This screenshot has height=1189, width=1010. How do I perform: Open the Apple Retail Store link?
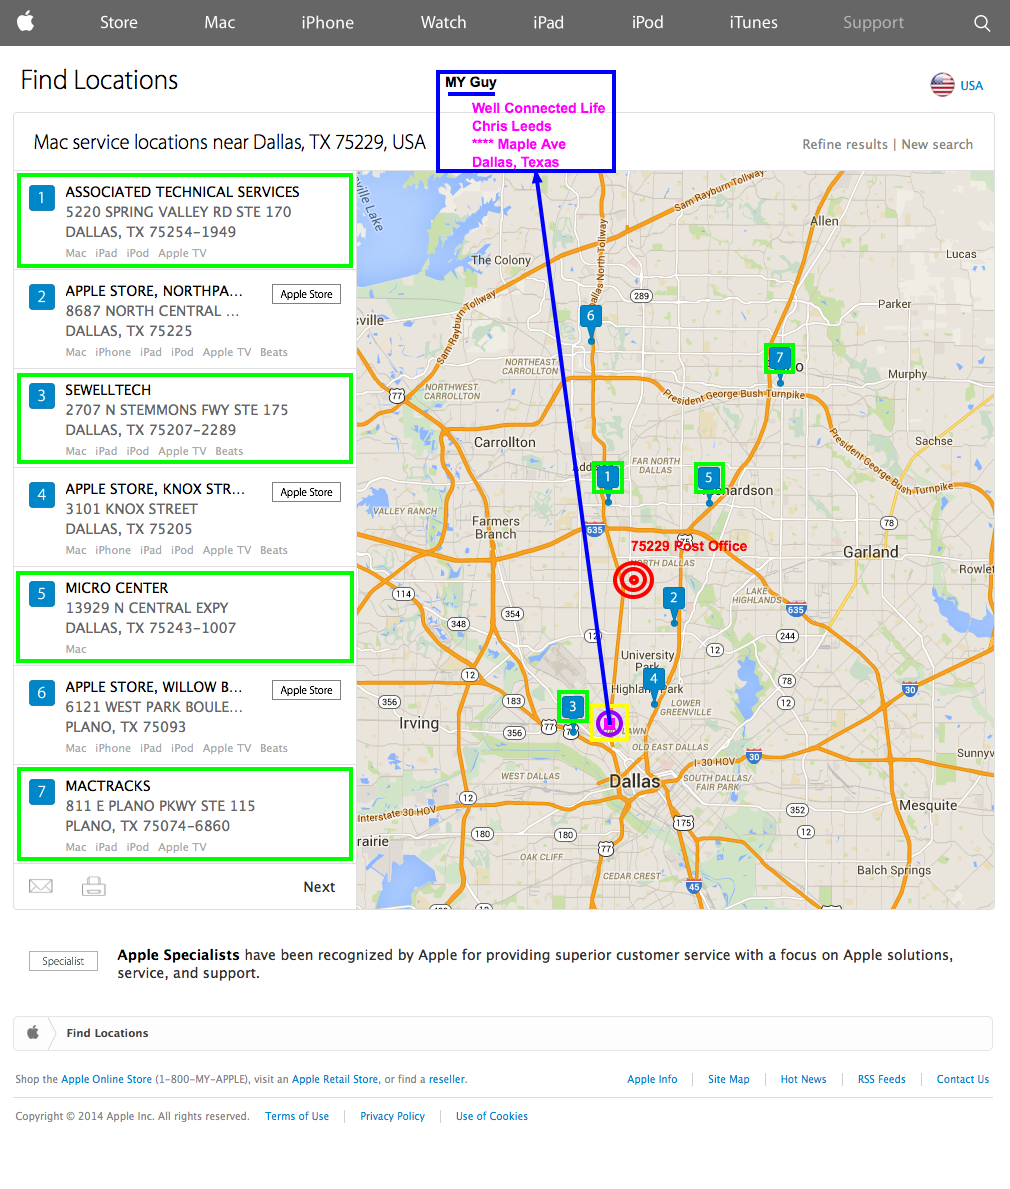335,1079
